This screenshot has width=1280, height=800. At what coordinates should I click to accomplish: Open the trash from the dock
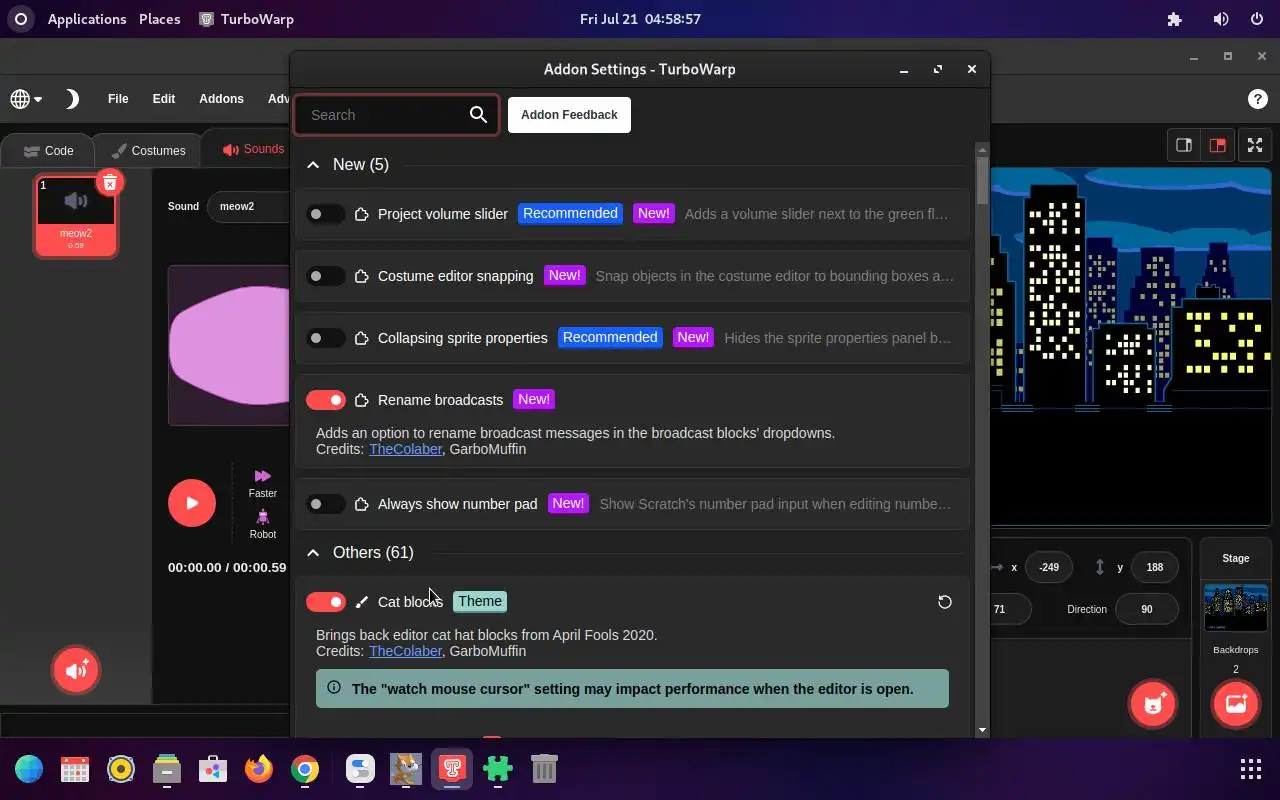pos(543,769)
